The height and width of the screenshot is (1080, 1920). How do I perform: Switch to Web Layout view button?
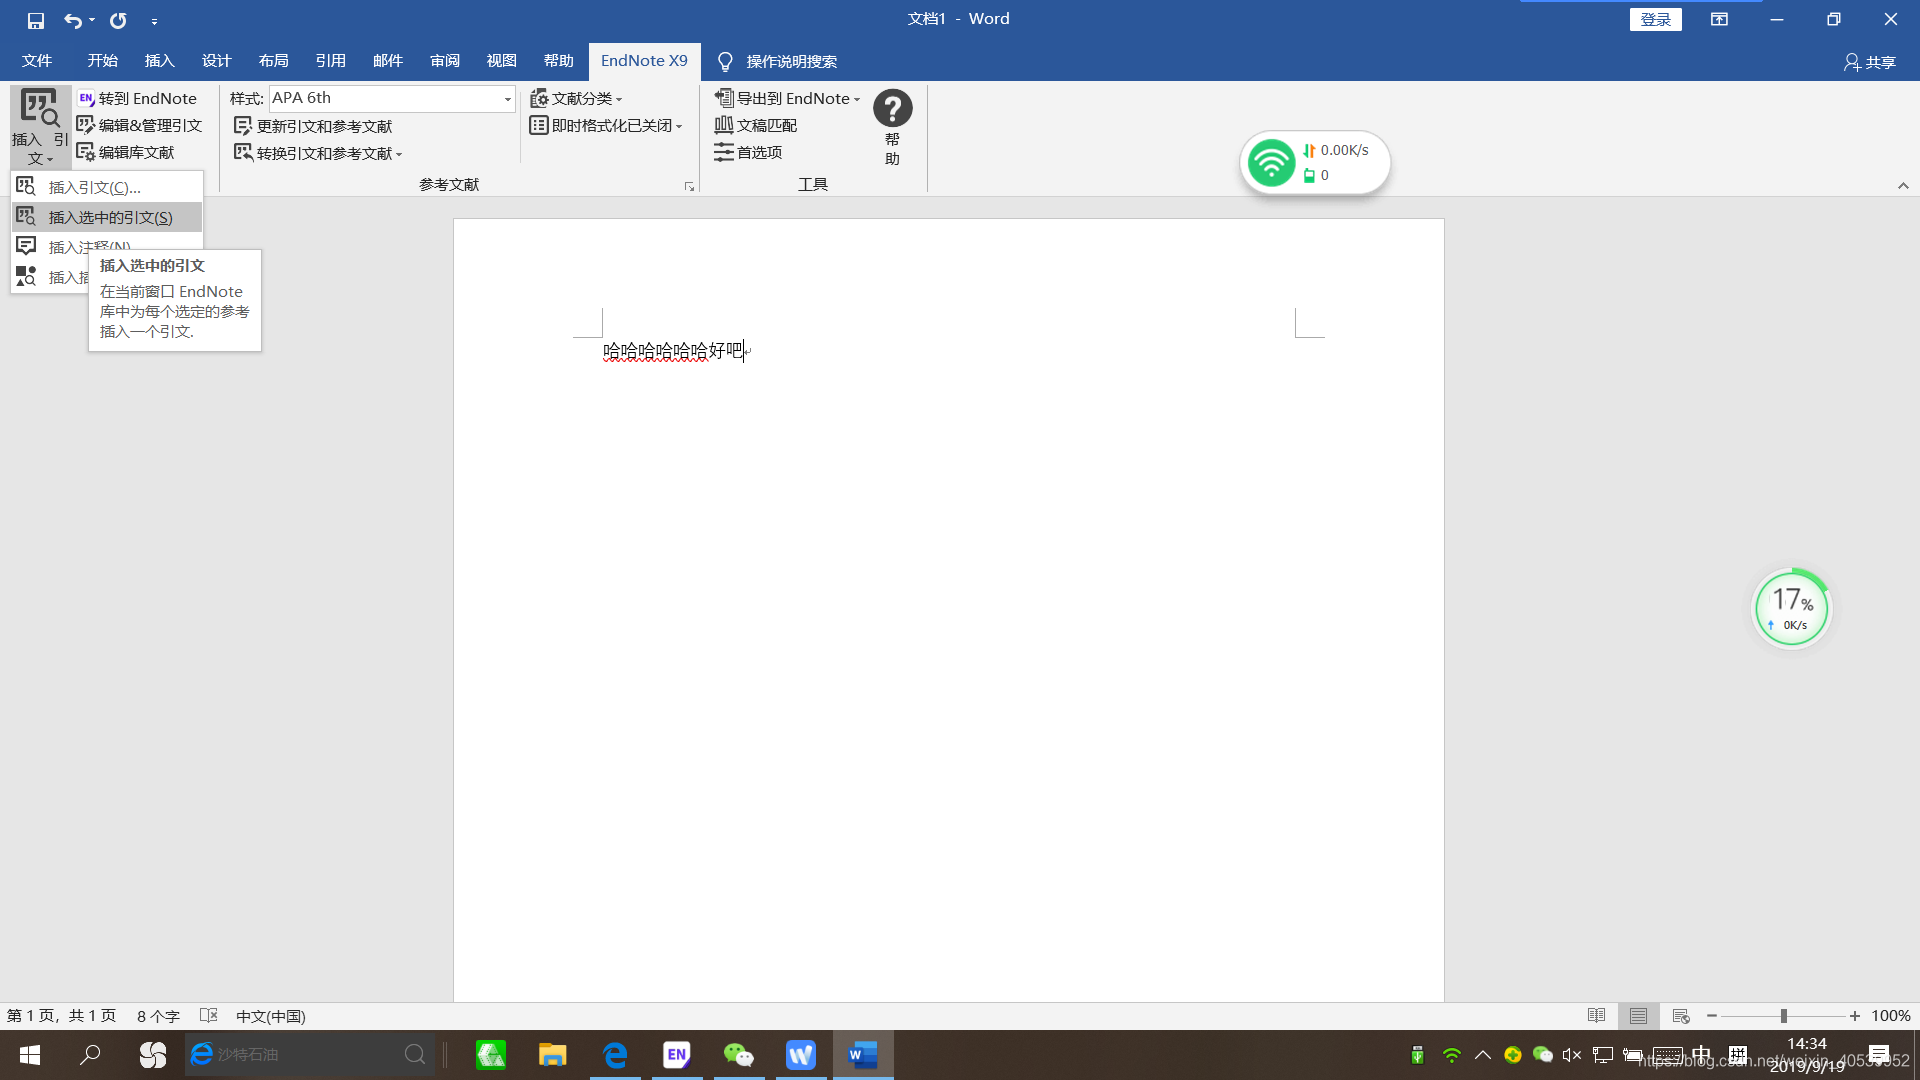click(1680, 1016)
